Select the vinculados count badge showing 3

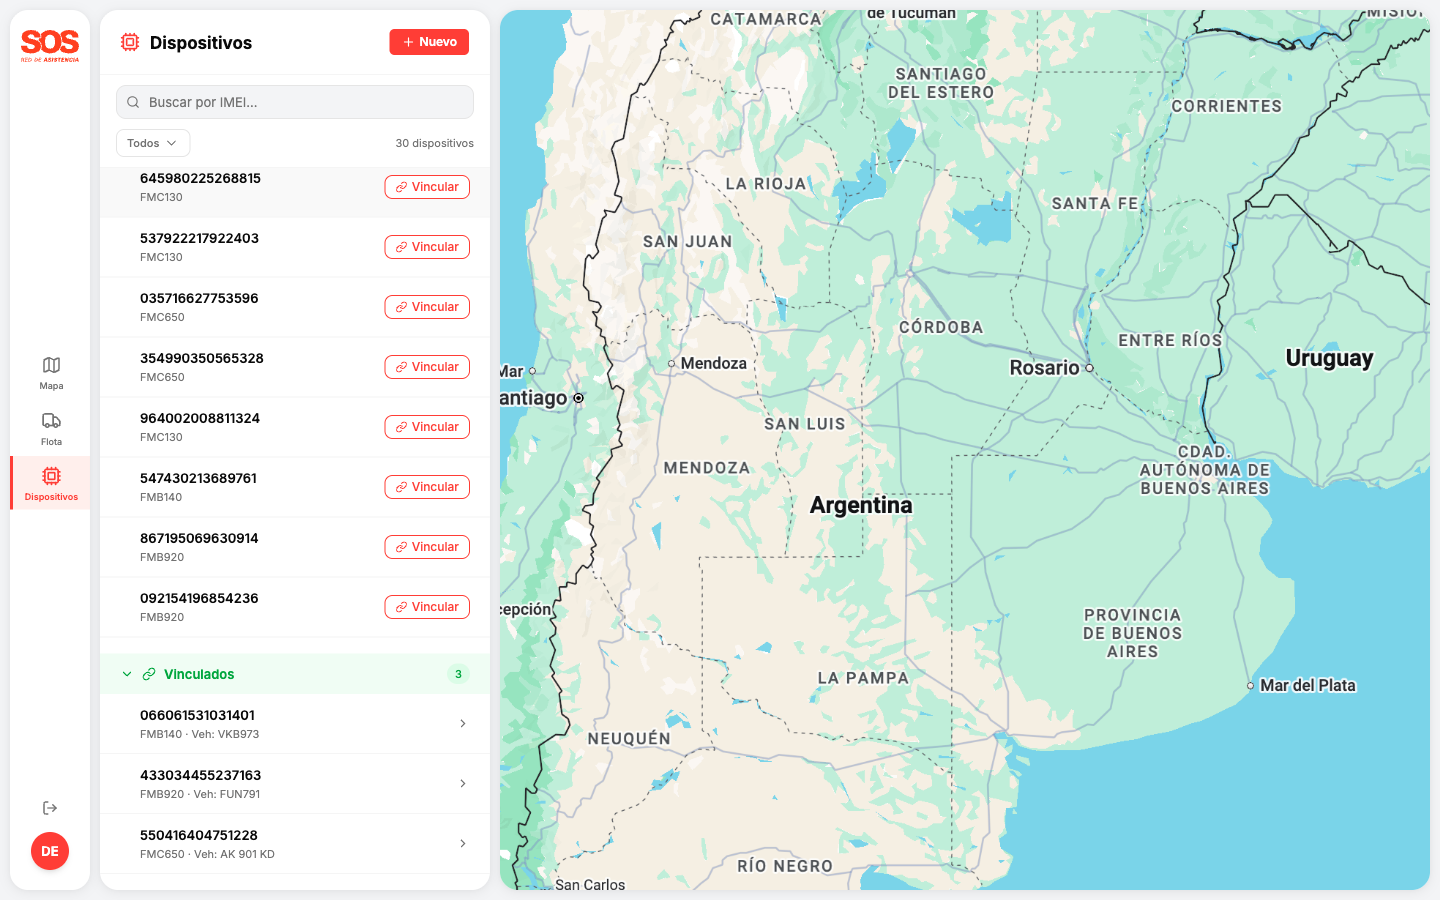[x=458, y=673]
